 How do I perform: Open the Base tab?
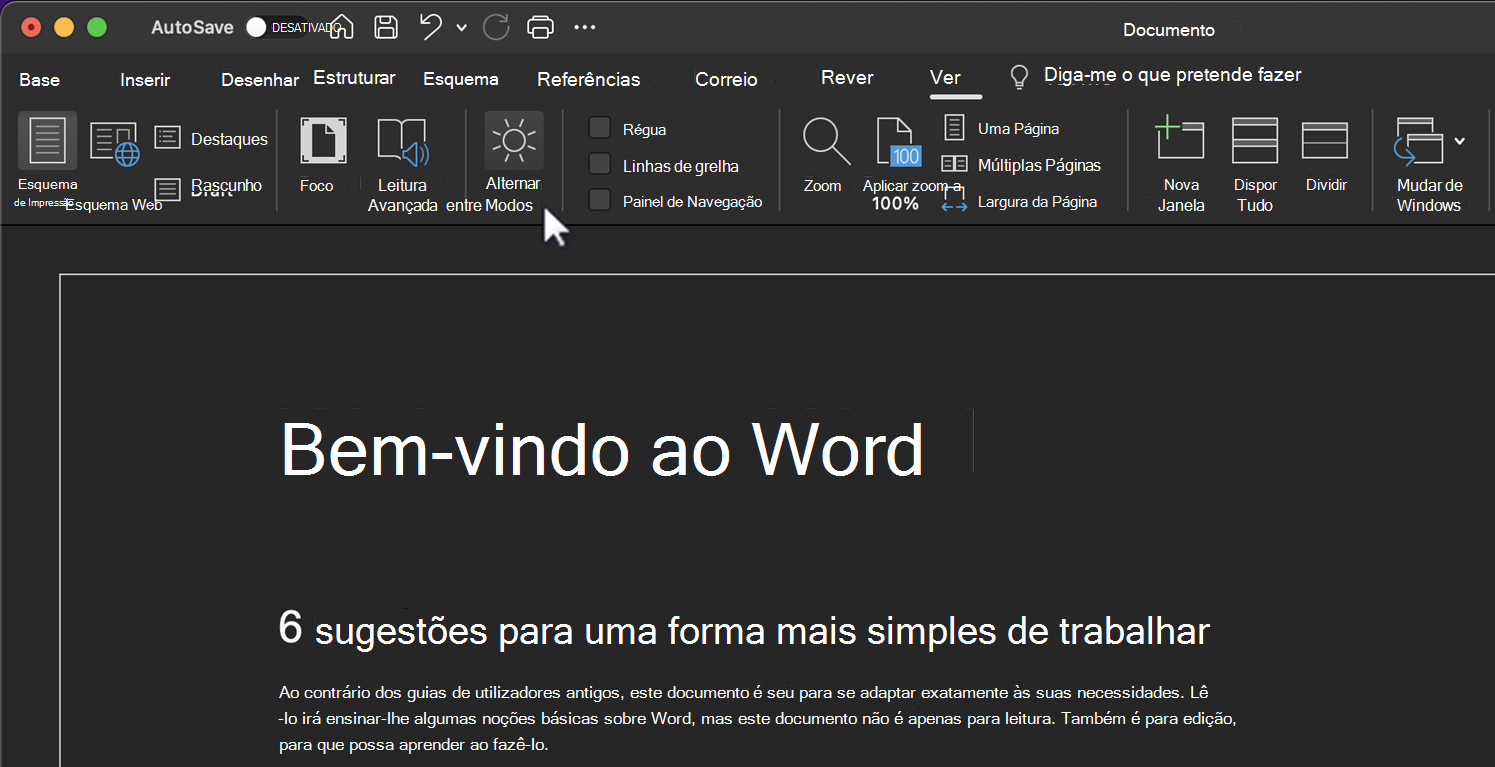coord(40,80)
